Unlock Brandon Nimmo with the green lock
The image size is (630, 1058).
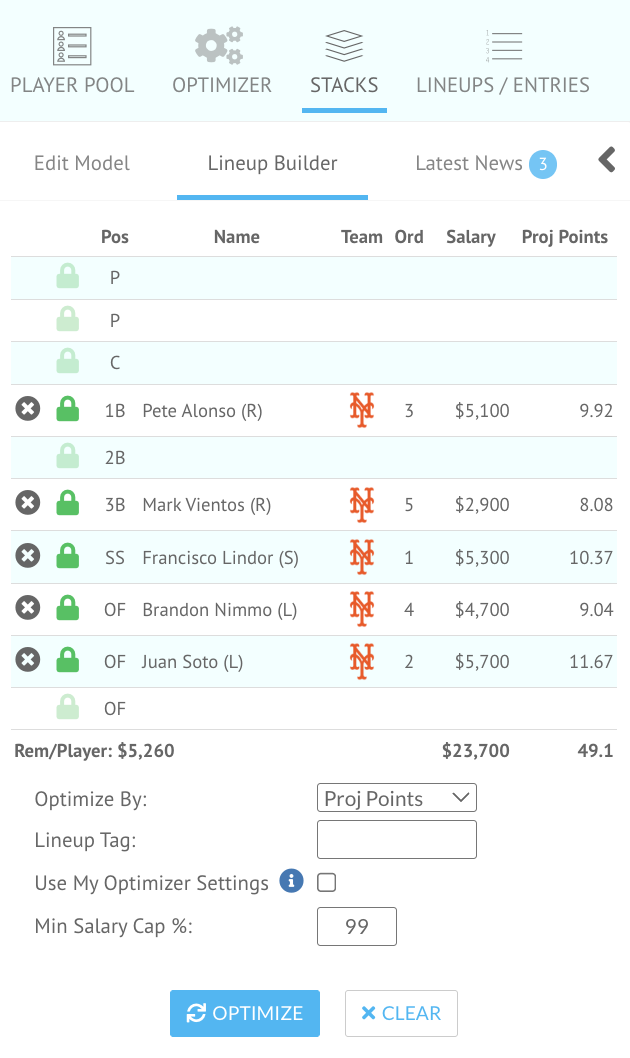click(67, 608)
